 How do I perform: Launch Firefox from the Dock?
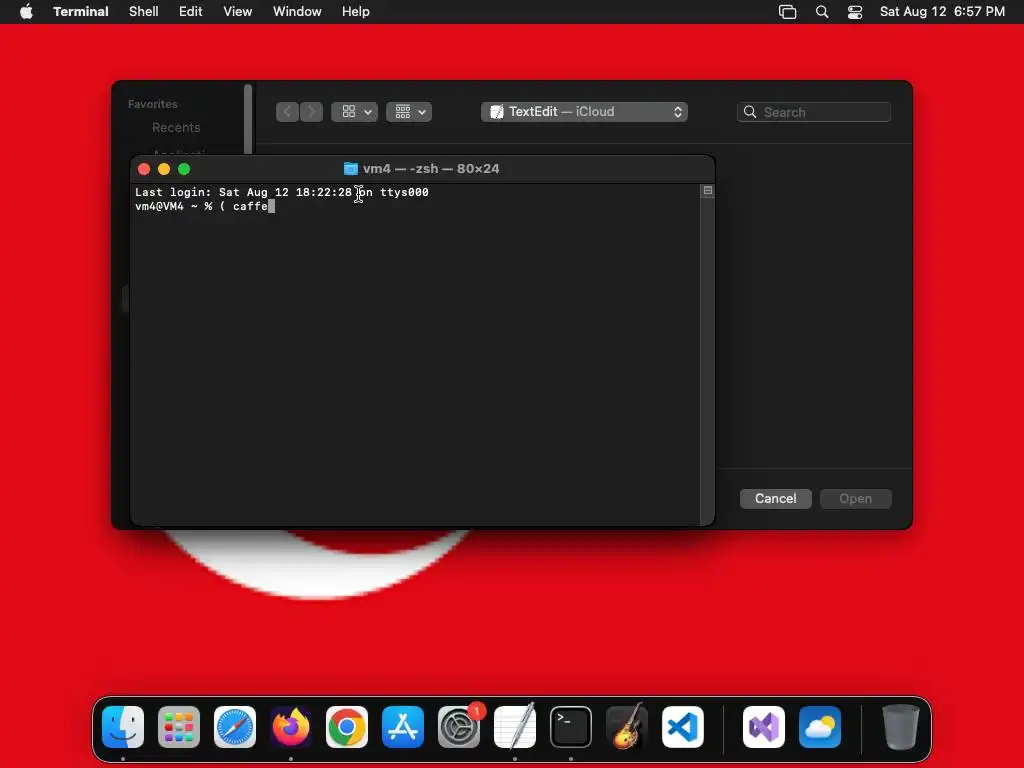coord(291,727)
